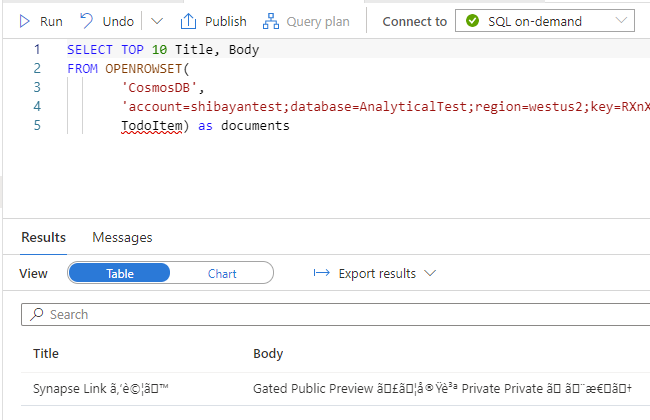The image size is (650, 420).
Task: Switch results view to Chart
Action: [222, 273]
